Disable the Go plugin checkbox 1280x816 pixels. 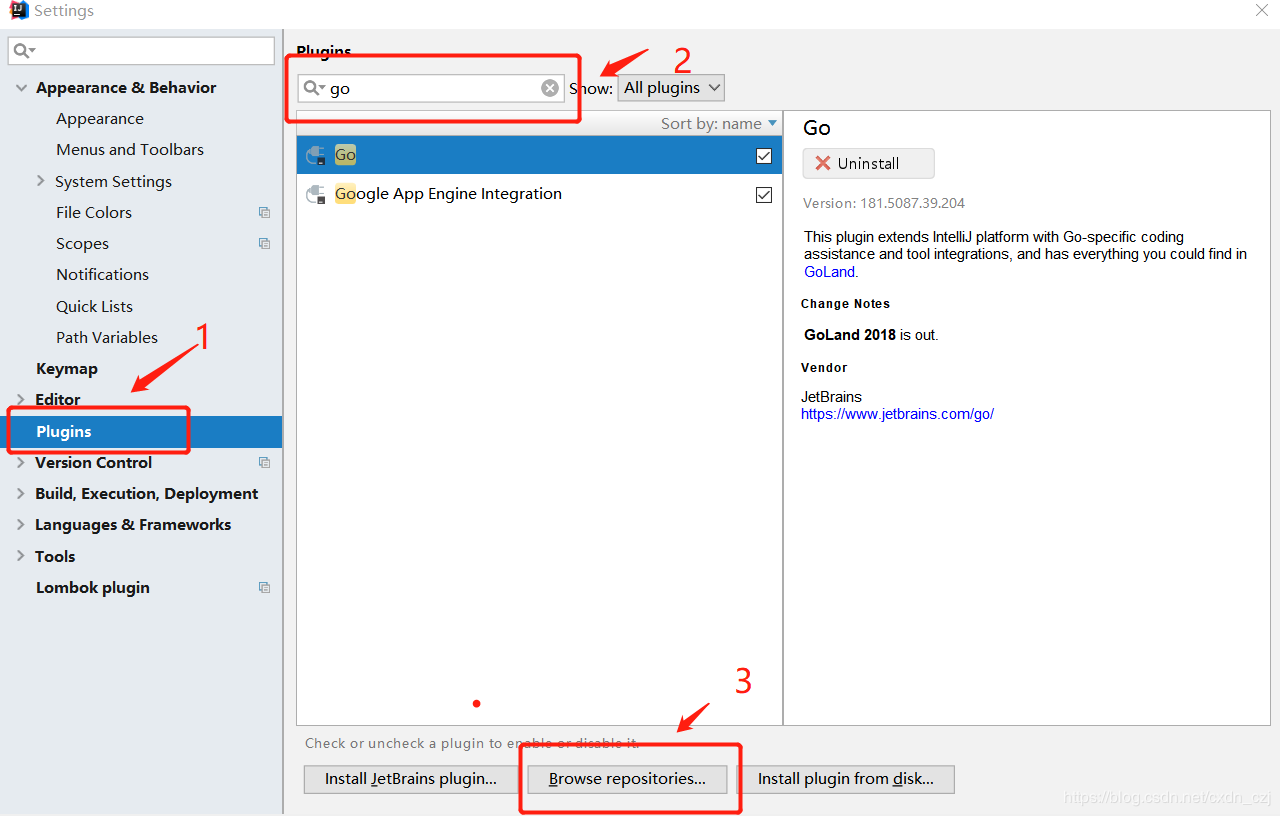click(764, 156)
